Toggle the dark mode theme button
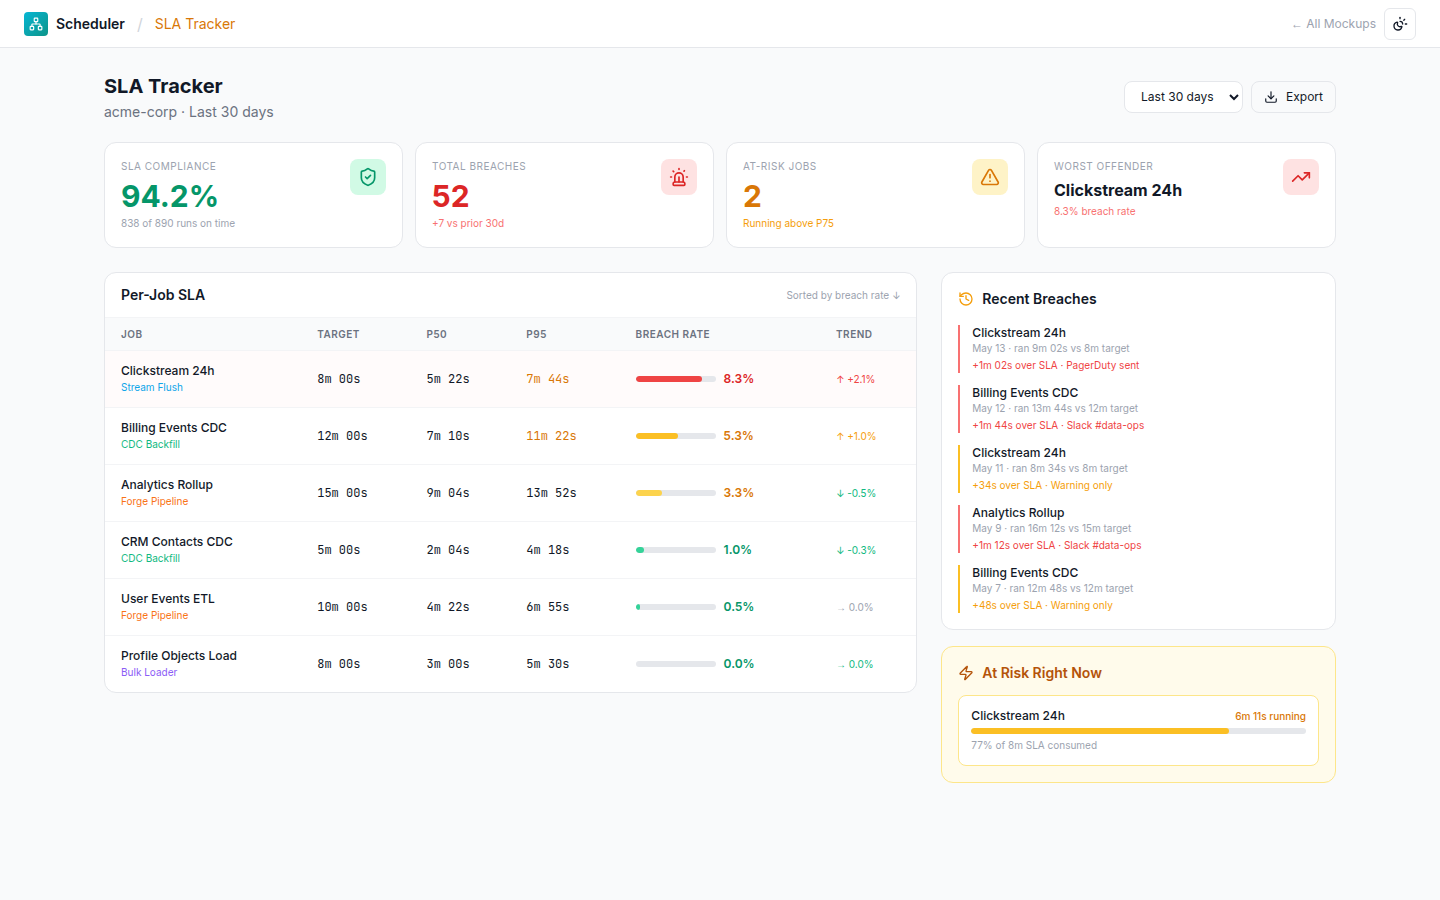This screenshot has width=1440, height=900. tap(1400, 24)
